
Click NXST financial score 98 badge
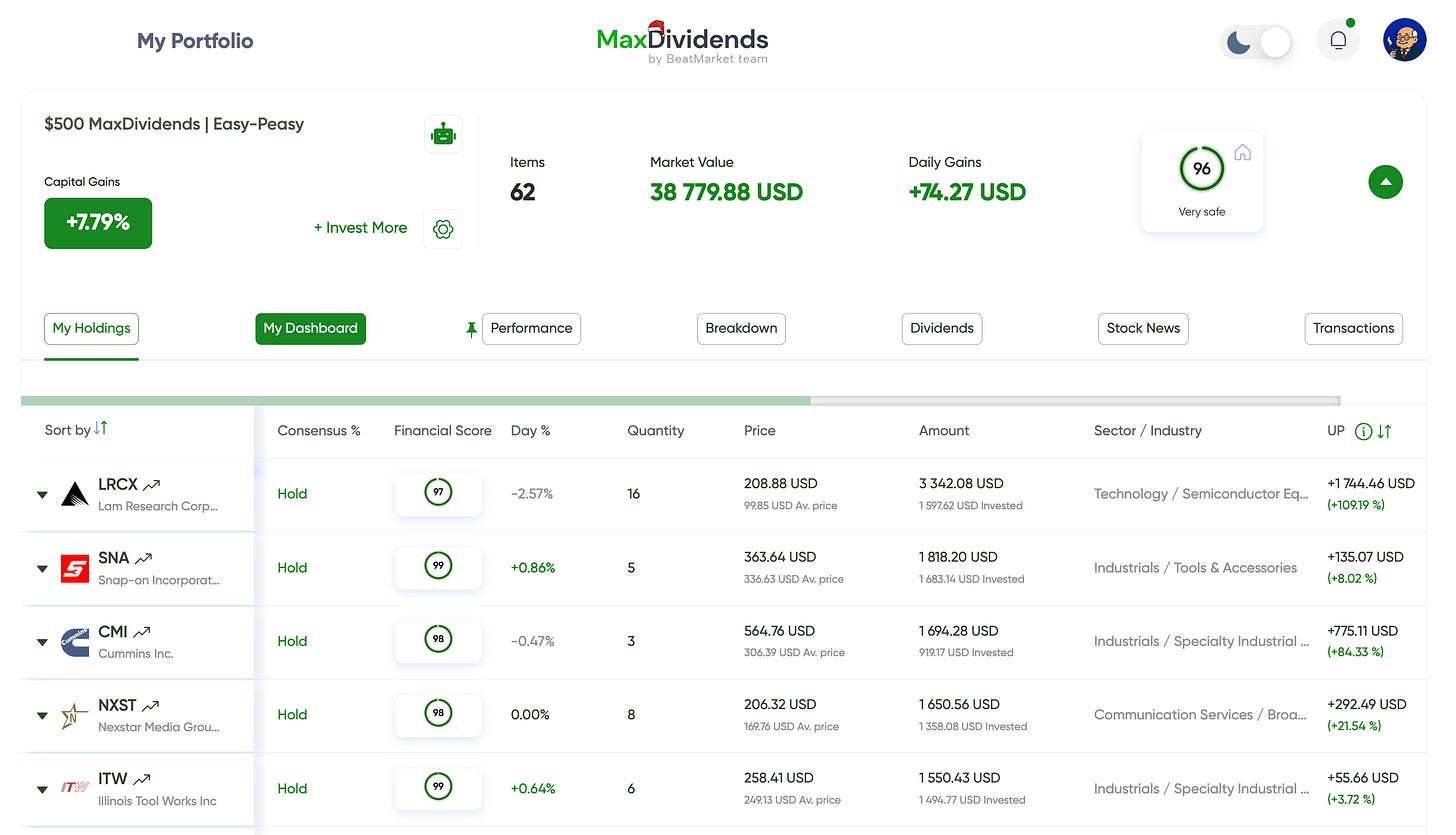(x=438, y=715)
